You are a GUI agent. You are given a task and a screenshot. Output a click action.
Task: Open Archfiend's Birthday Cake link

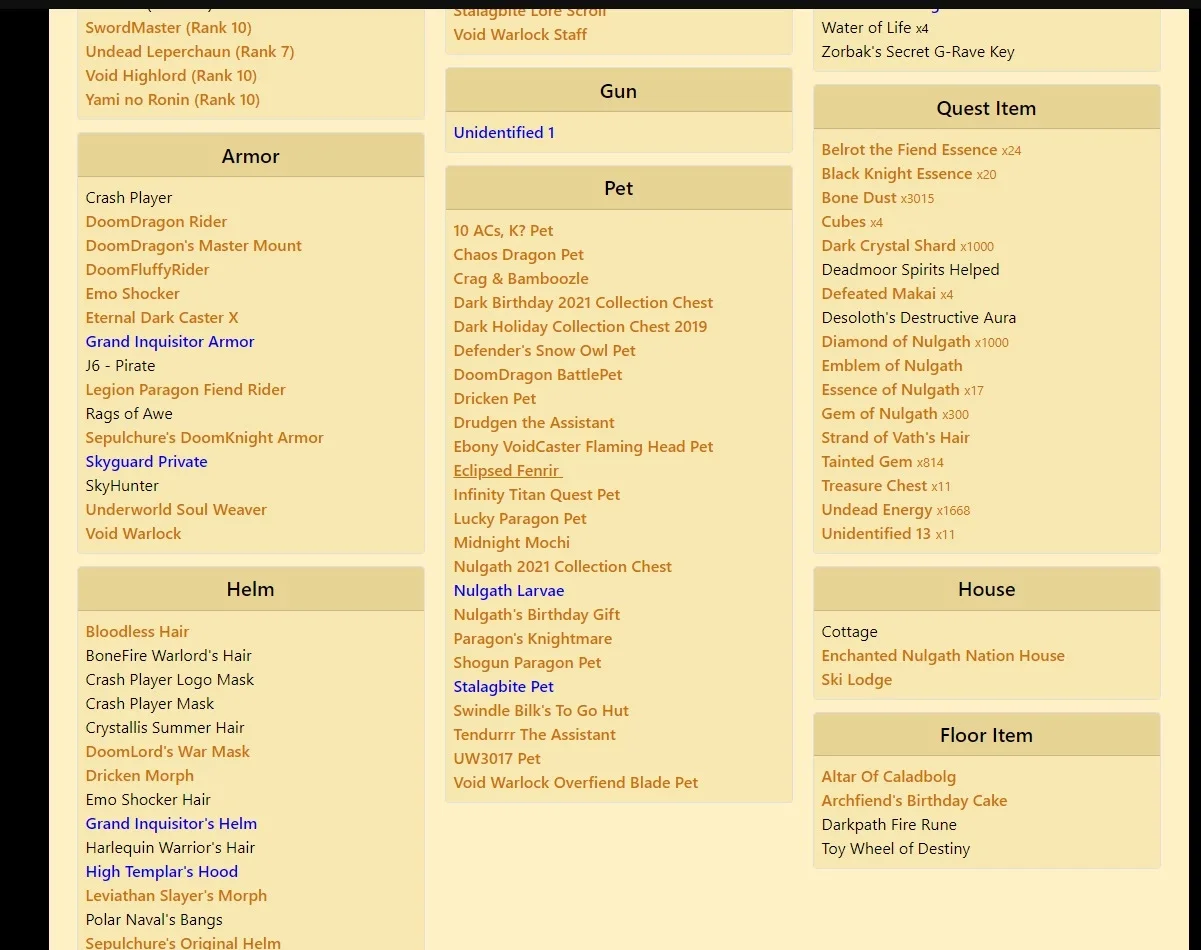pos(914,801)
